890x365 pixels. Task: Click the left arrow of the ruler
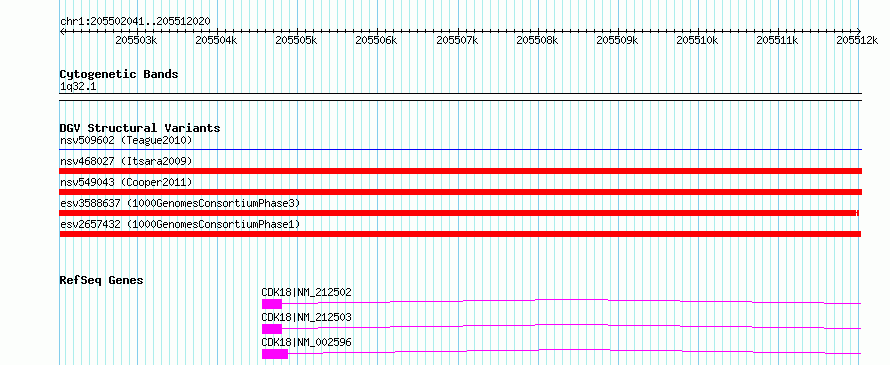pyautogui.click(x=62, y=31)
